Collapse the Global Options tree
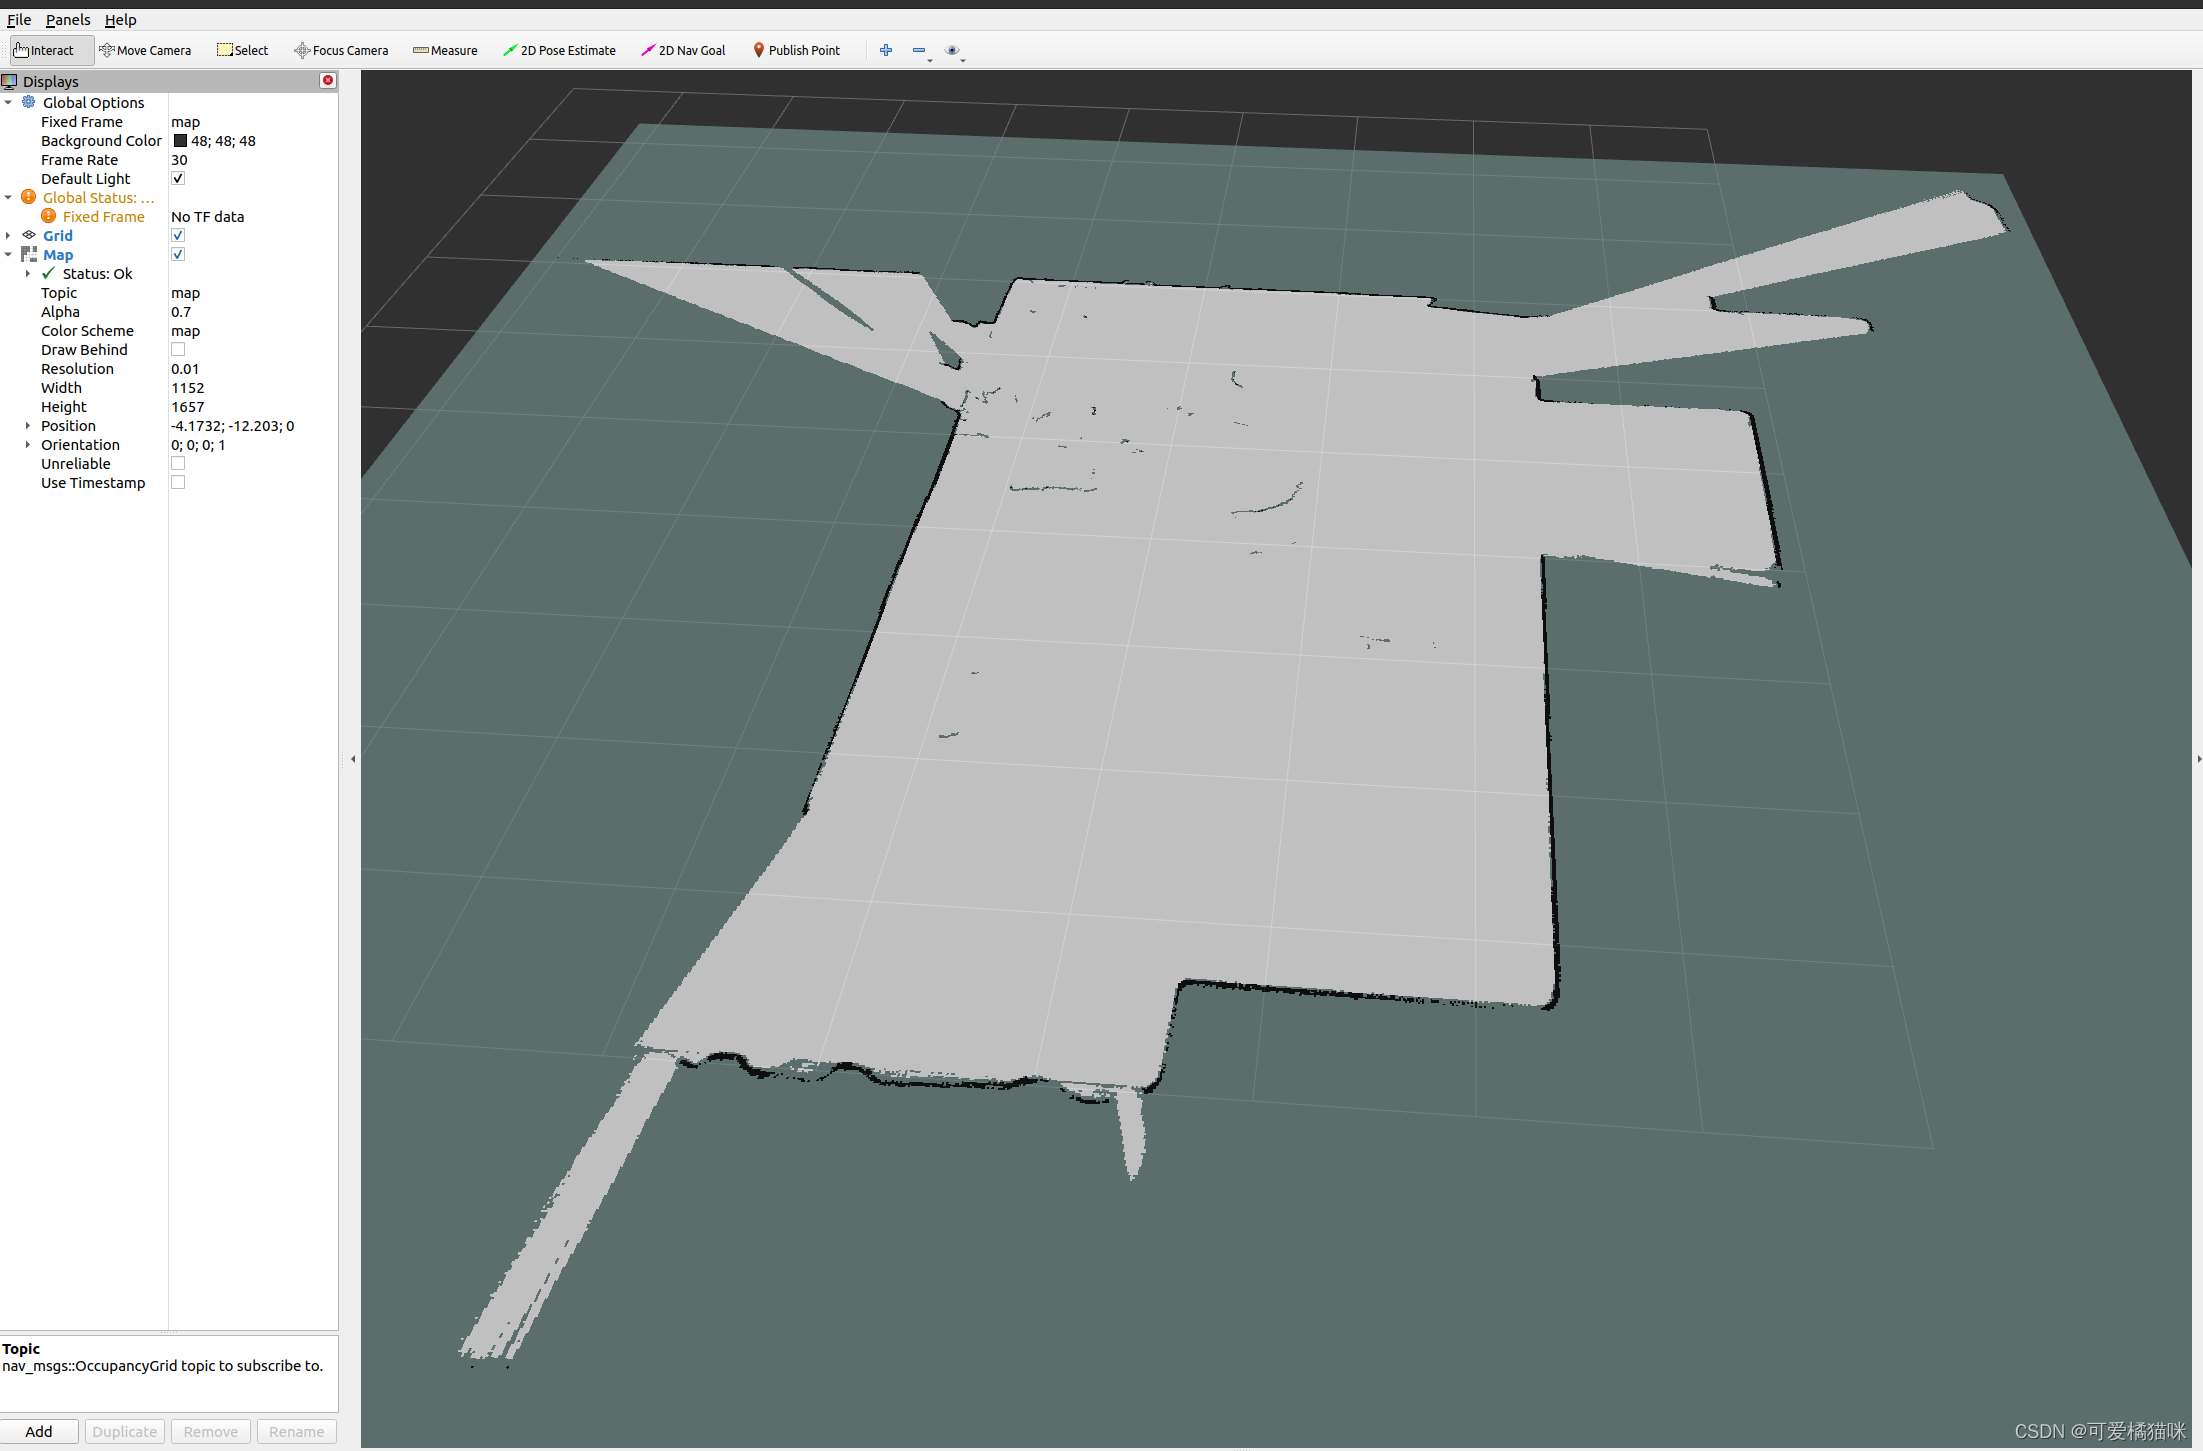The image size is (2203, 1451). coord(9,103)
